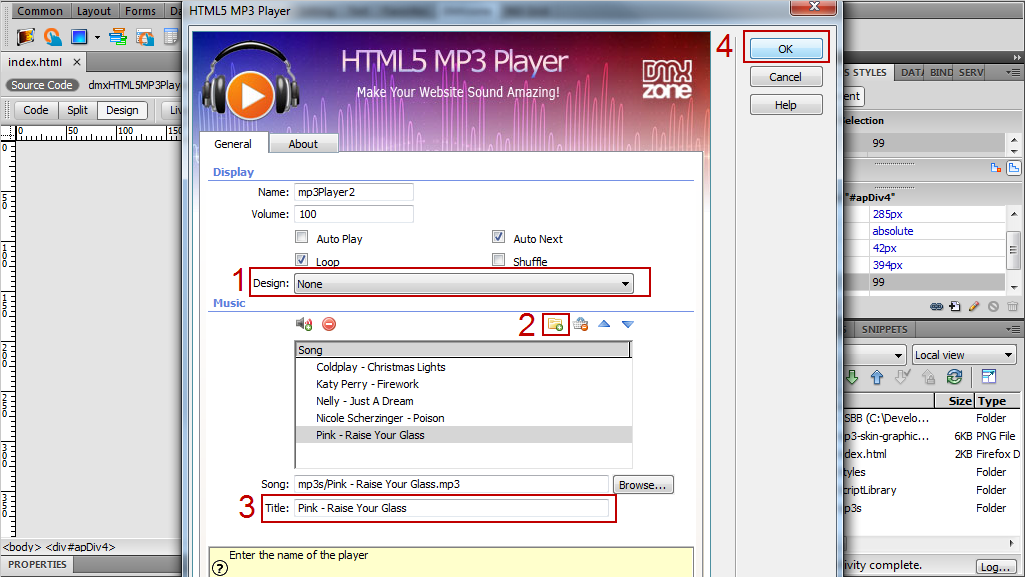Viewport: 1025px width, 577px height.
Task: Uncheck the Auto Next checkbox
Action: click(x=498, y=237)
